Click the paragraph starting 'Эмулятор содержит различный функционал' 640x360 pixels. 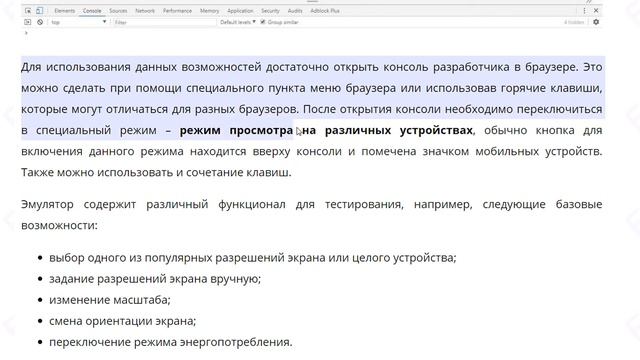coord(312,215)
